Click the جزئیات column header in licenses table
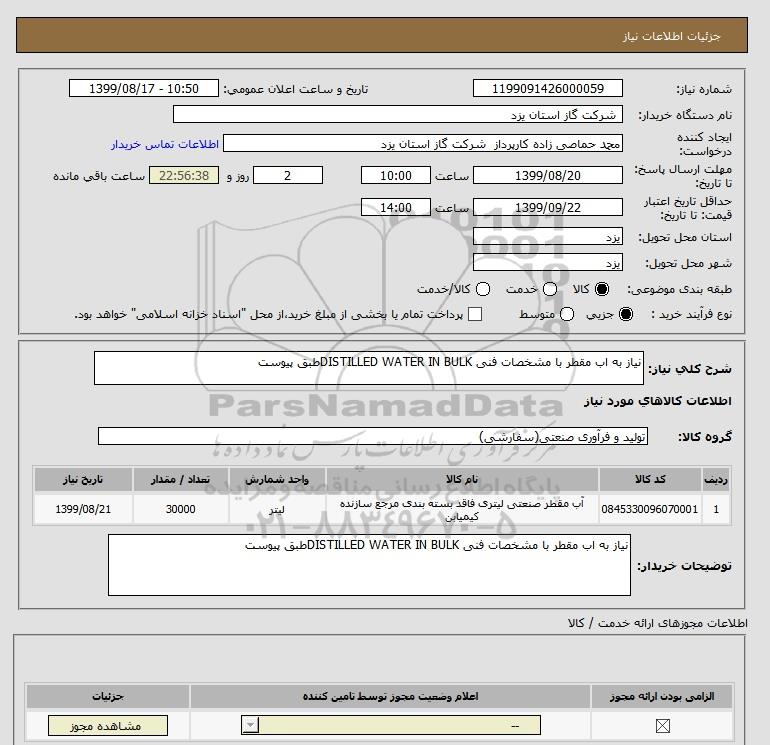 pos(108,696)
